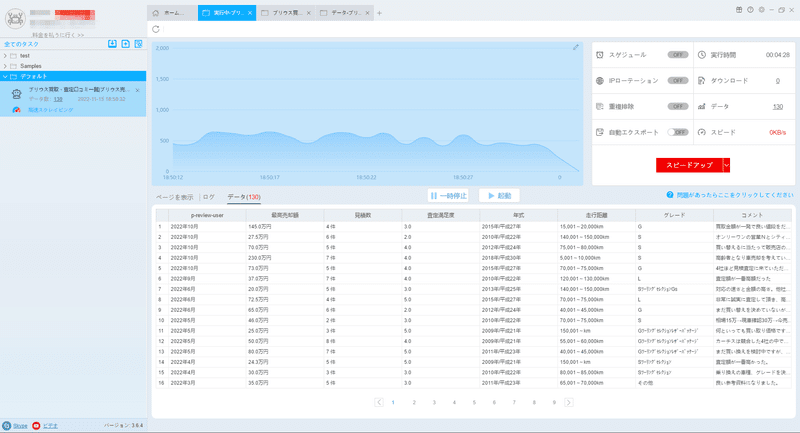Click the red スピードアップ button
Viewport: 800px width, 433px height.
[x=689, y=165]
